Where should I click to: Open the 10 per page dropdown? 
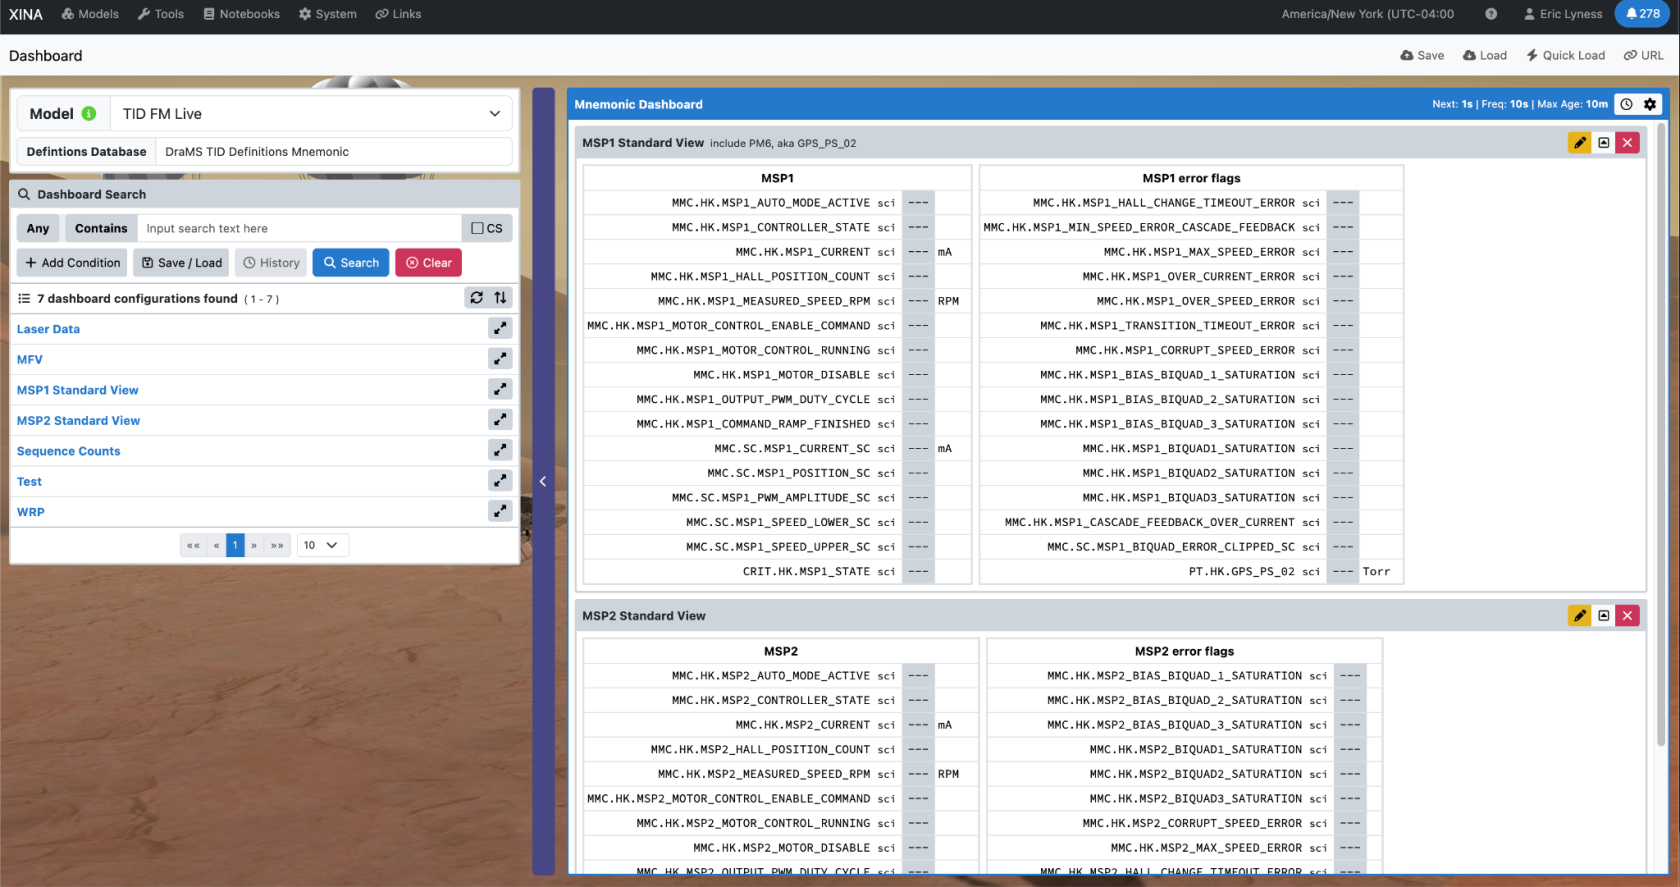[x=320, y=545]
